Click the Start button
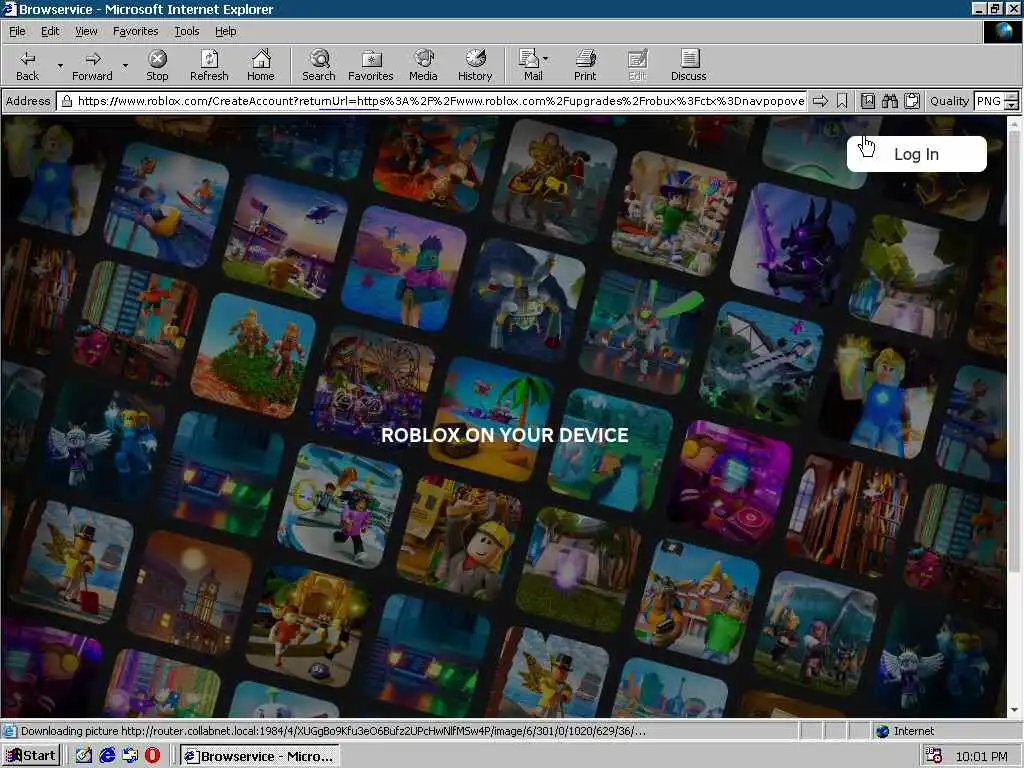This screenshot has height=768, width=1024. click(x=31, y=756)
